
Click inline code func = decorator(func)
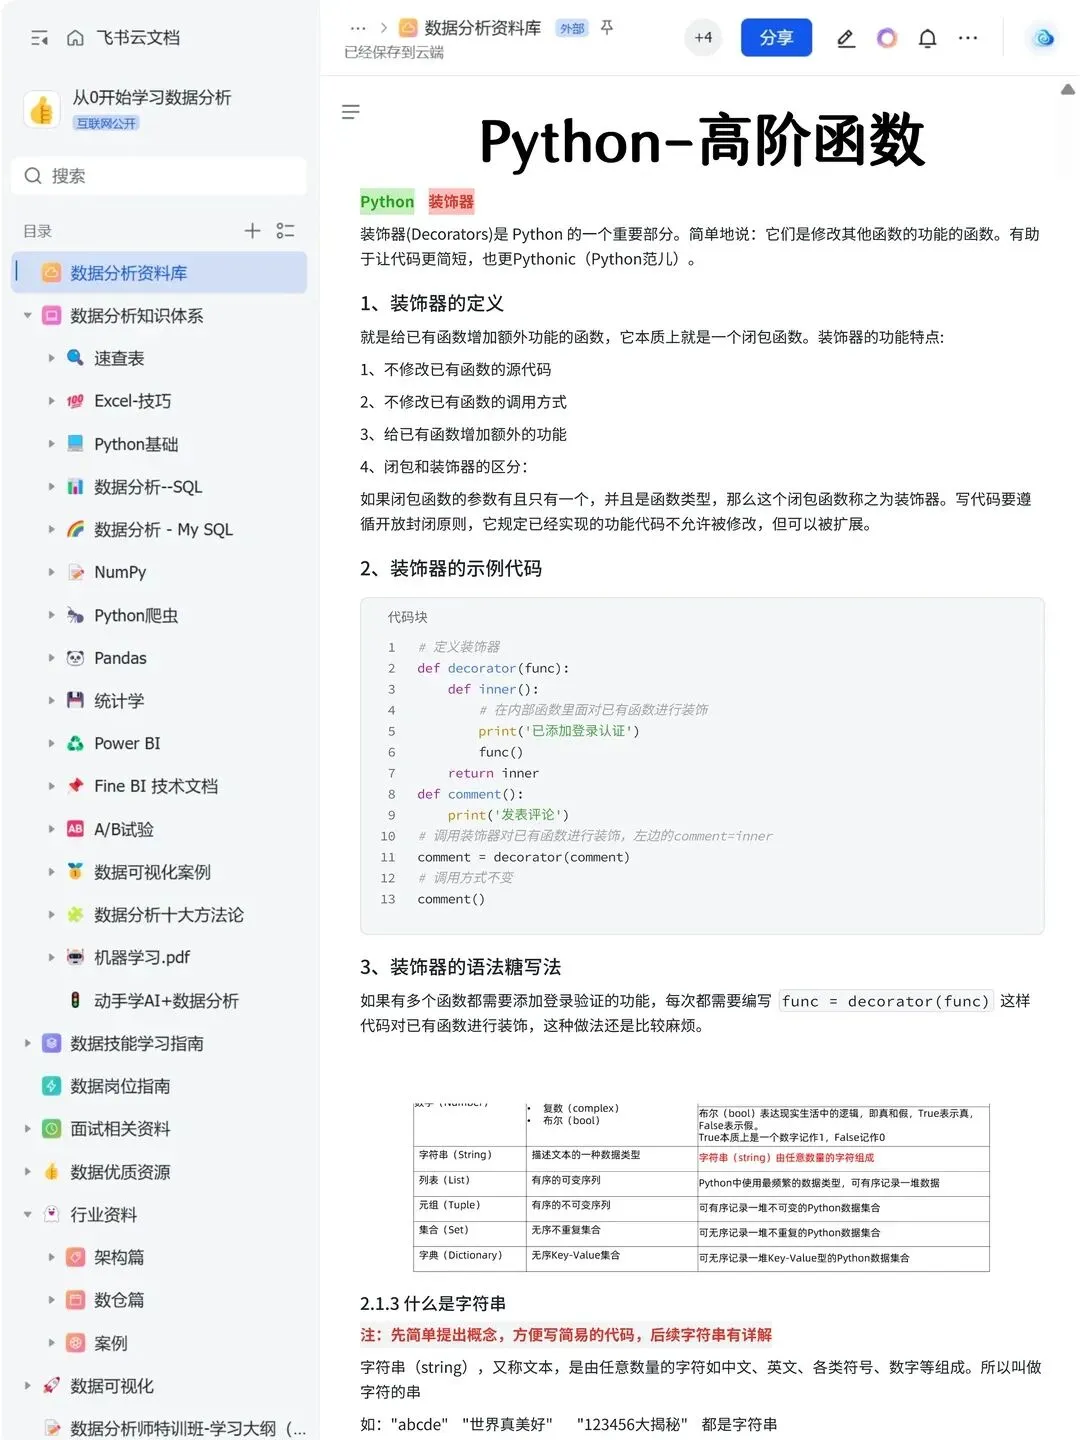[x=886, y=1001]
